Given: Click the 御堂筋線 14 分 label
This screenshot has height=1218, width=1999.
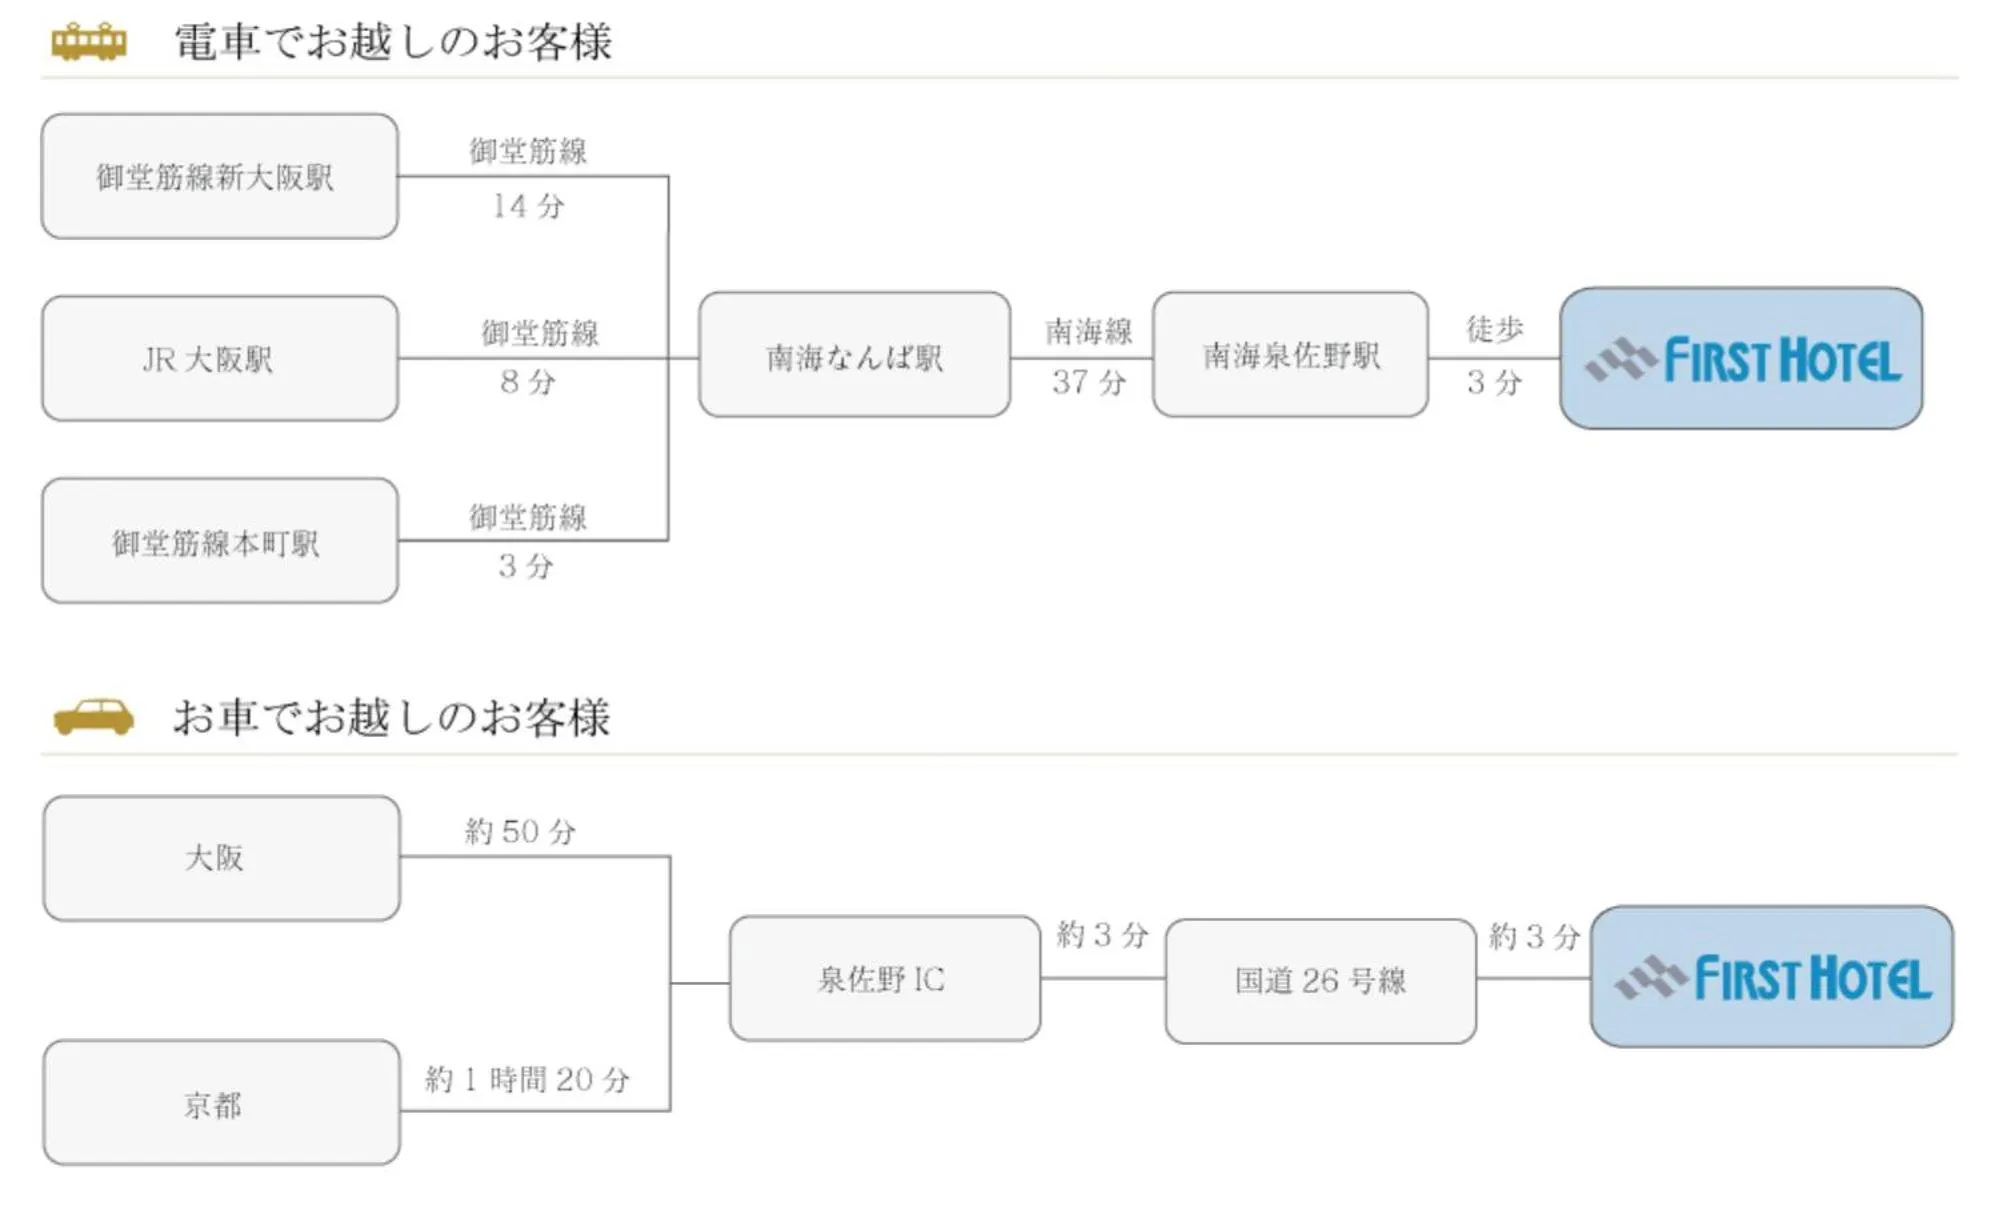Looking at the screenshot, I should [x=528, y=178].
